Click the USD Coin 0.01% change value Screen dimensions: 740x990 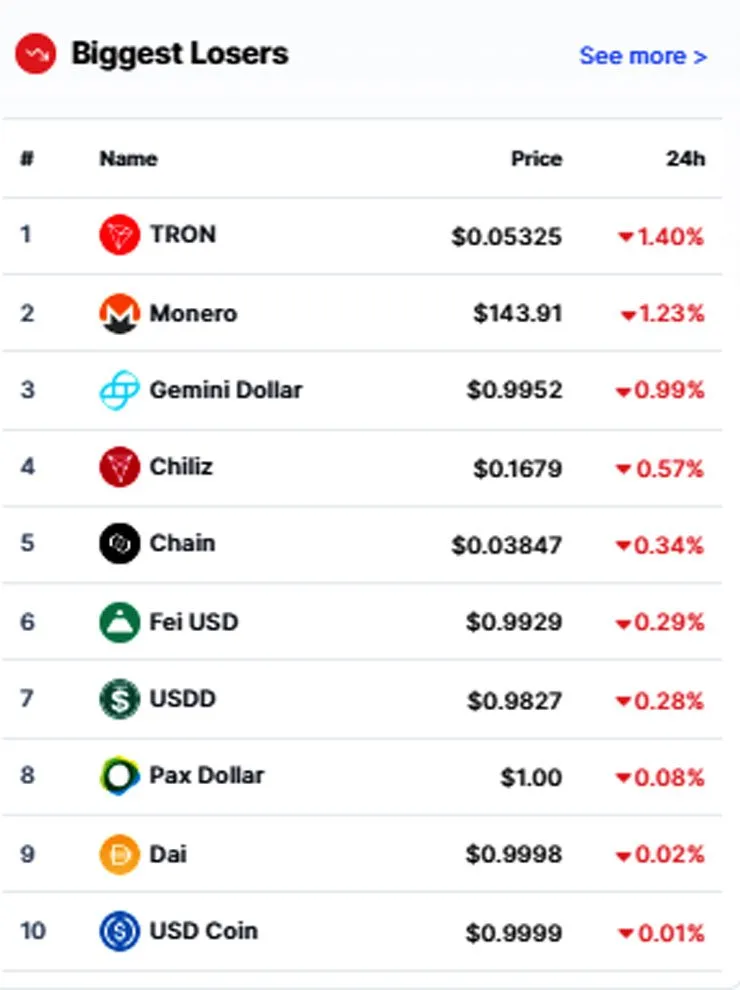tap(661, 933)
